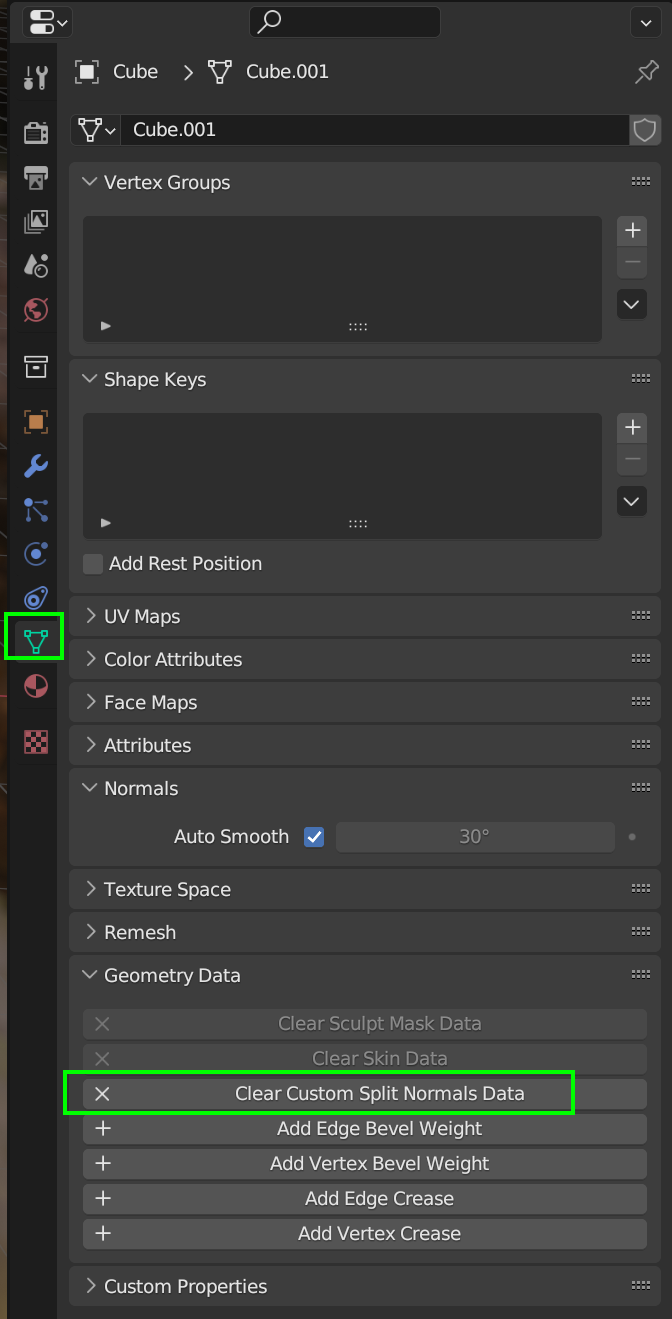
Task: Disable Auto Smooth under Normals
Action: pos(313,836)
